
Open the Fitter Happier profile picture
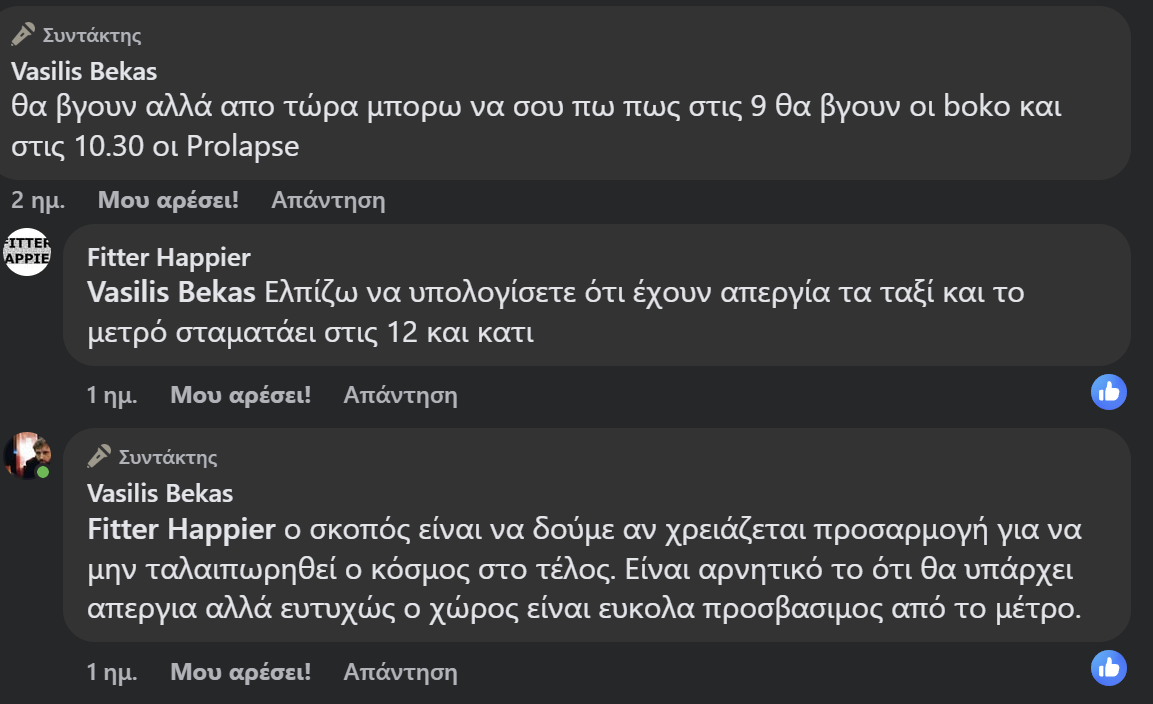27,252
